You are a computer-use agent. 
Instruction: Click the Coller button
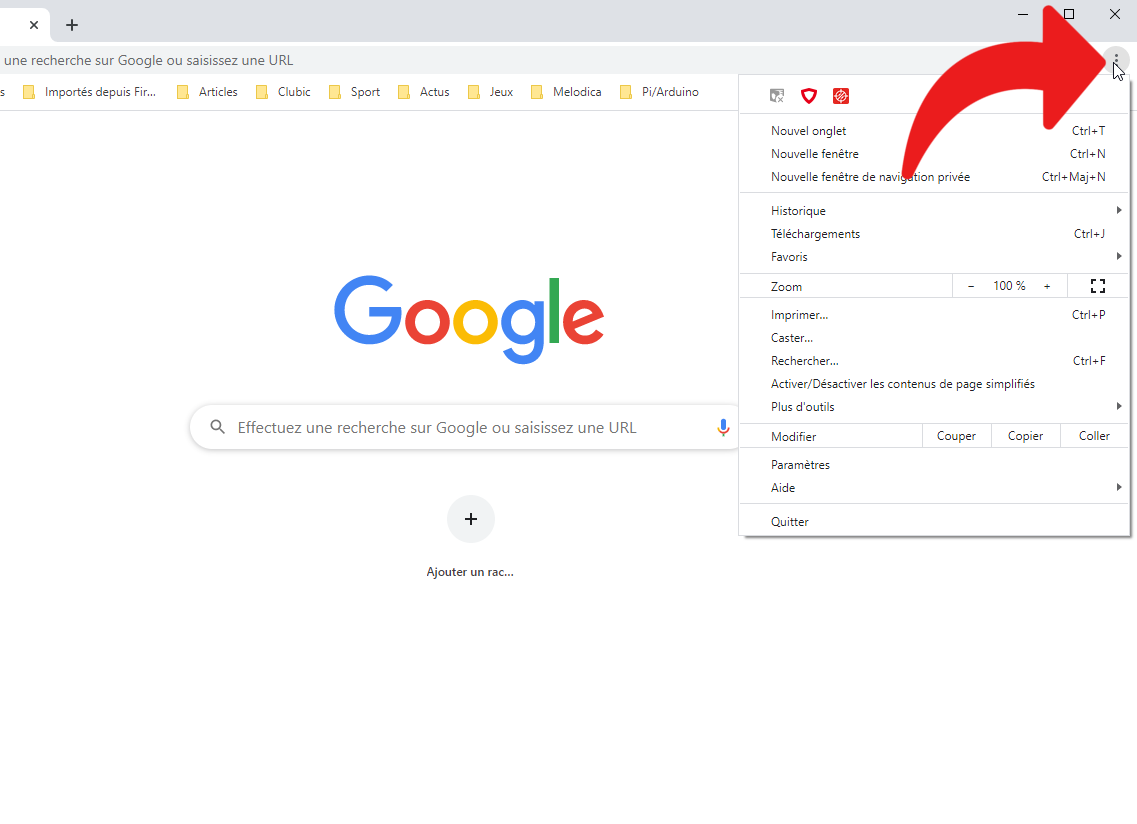tap(1094, 436)
